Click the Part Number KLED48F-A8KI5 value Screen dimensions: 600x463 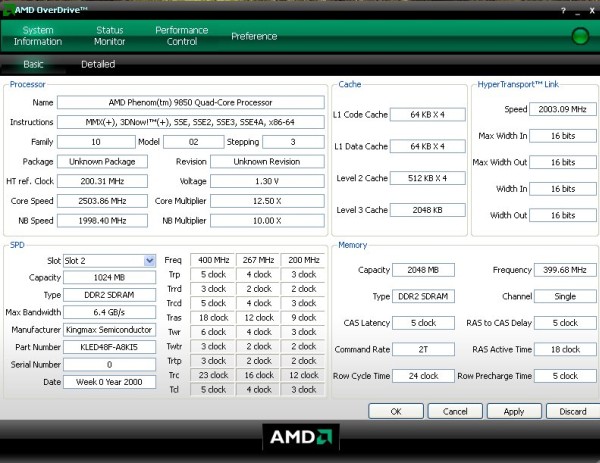click(x=109, y=347)
